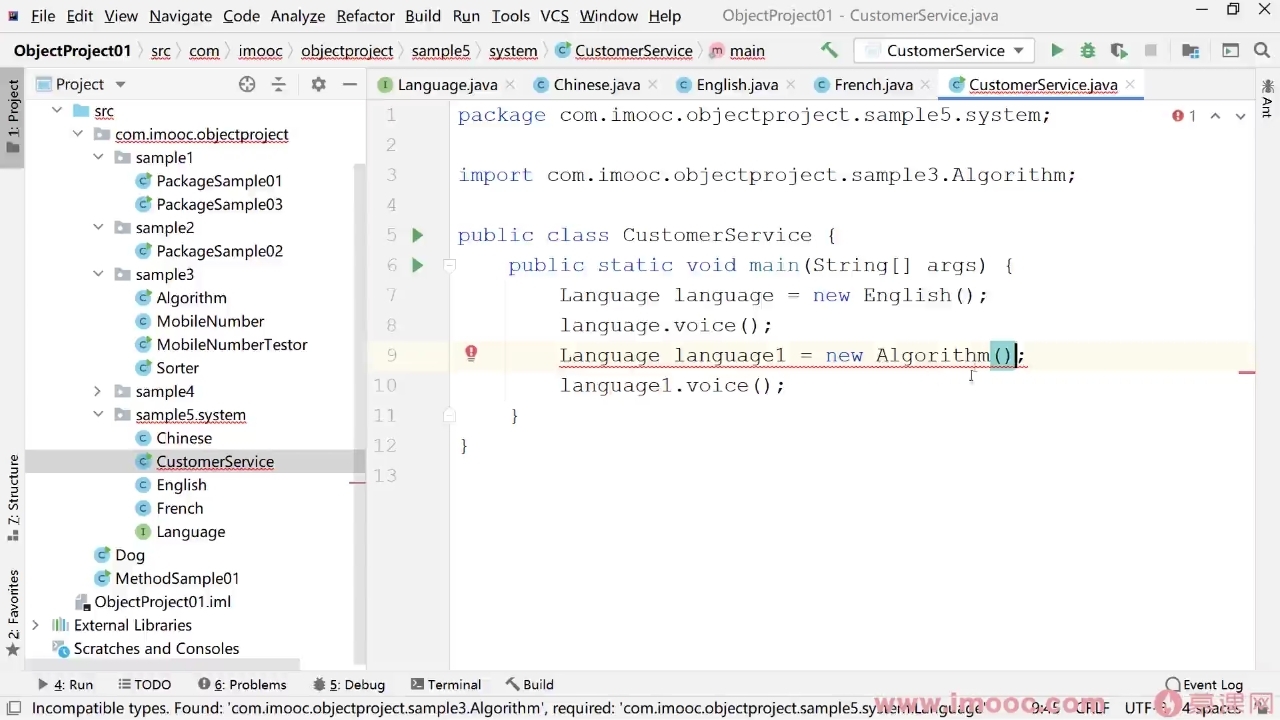The height and width of the screenshot is (720, 1280).
Task: Click the sample5 breadcrumb in navigation bar
Action: tap(440, 51)
